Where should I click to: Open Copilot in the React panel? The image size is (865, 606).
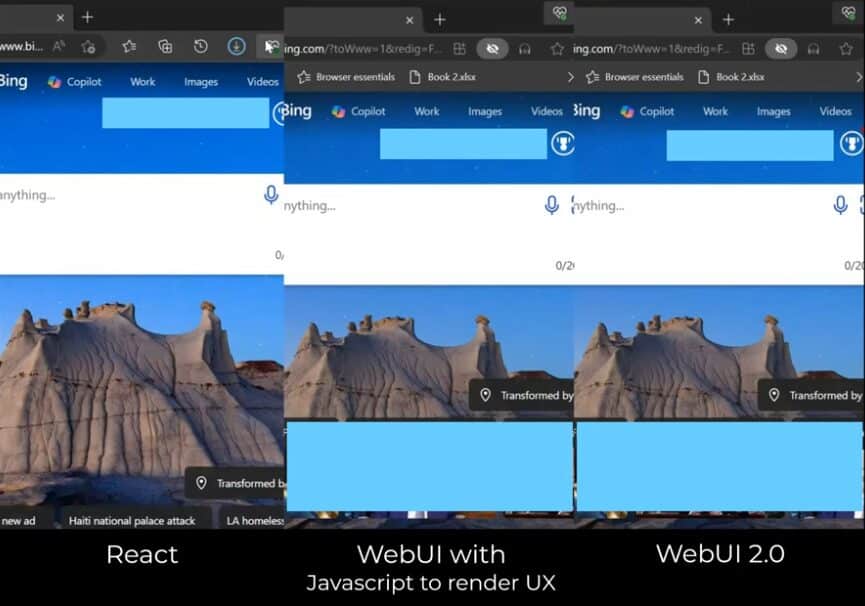click(75, 82)
